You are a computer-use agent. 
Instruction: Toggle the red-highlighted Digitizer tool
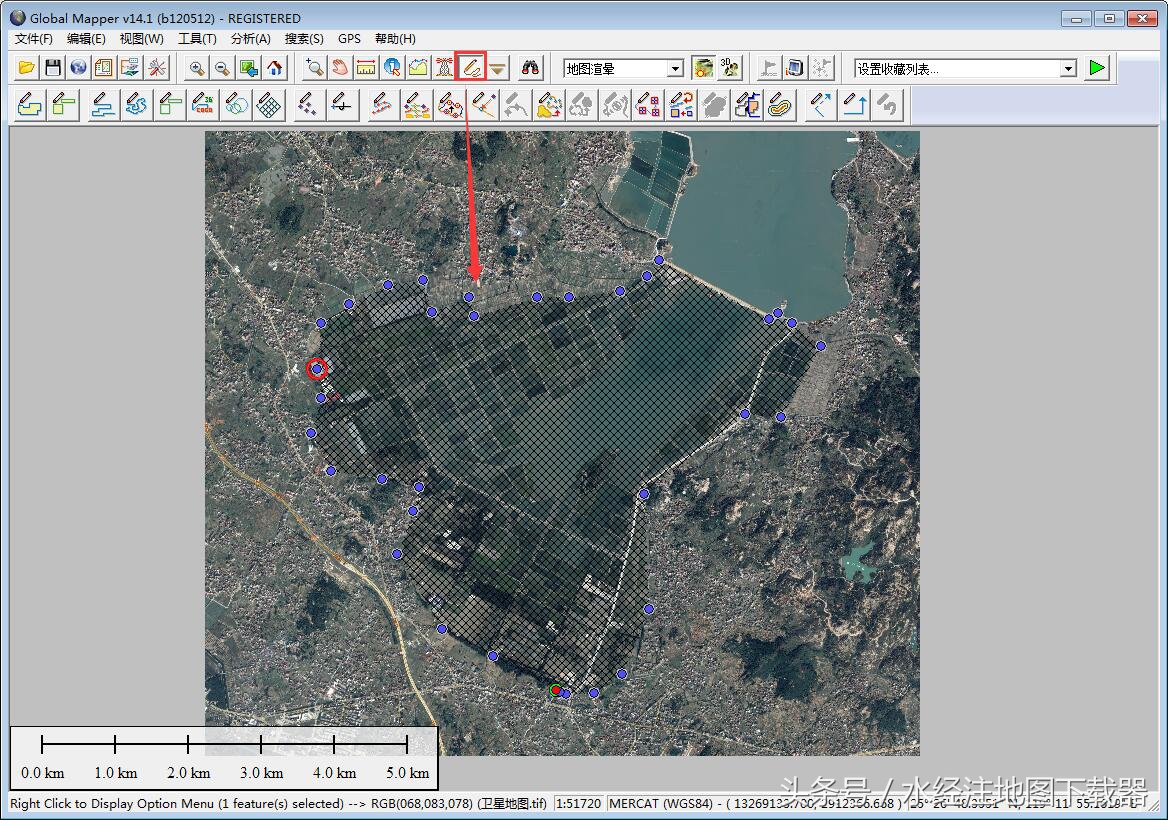[x=470, y=68]
